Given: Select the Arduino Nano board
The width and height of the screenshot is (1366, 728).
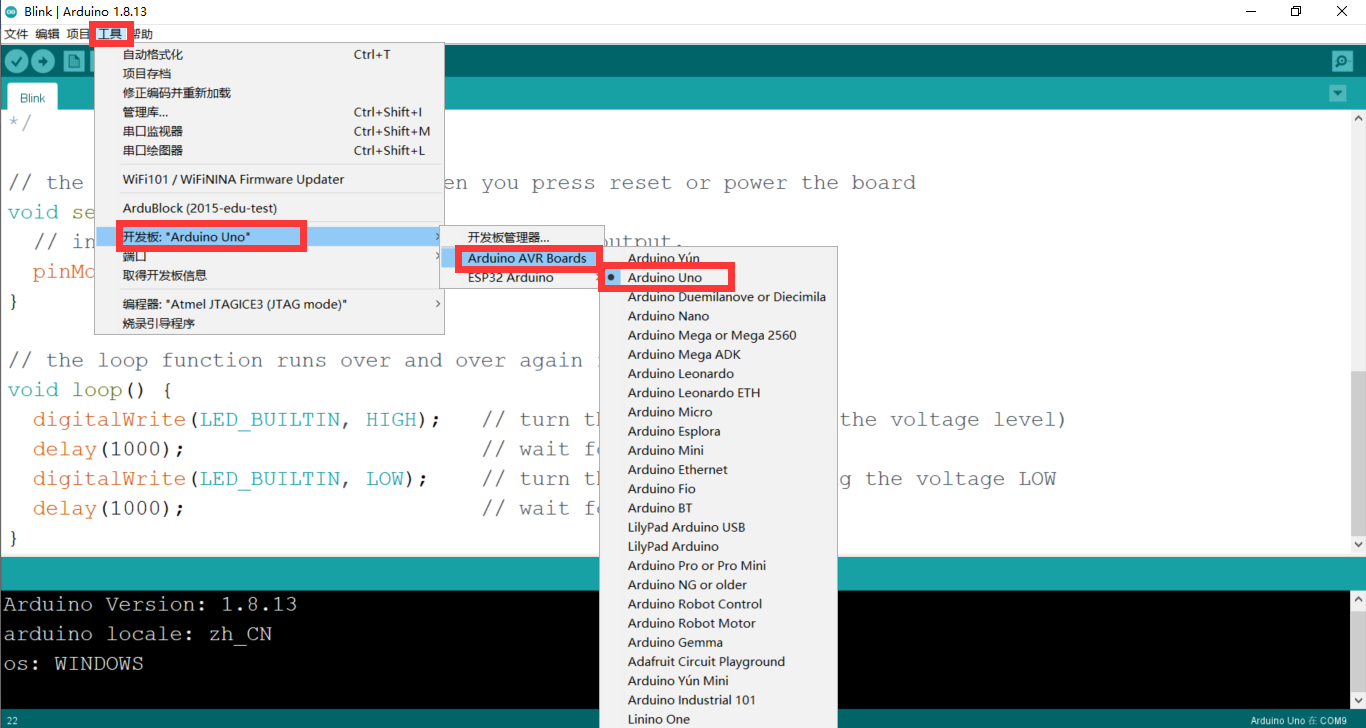Looking at the screenshot, I should pyautogui.click(x=718, y=316).
